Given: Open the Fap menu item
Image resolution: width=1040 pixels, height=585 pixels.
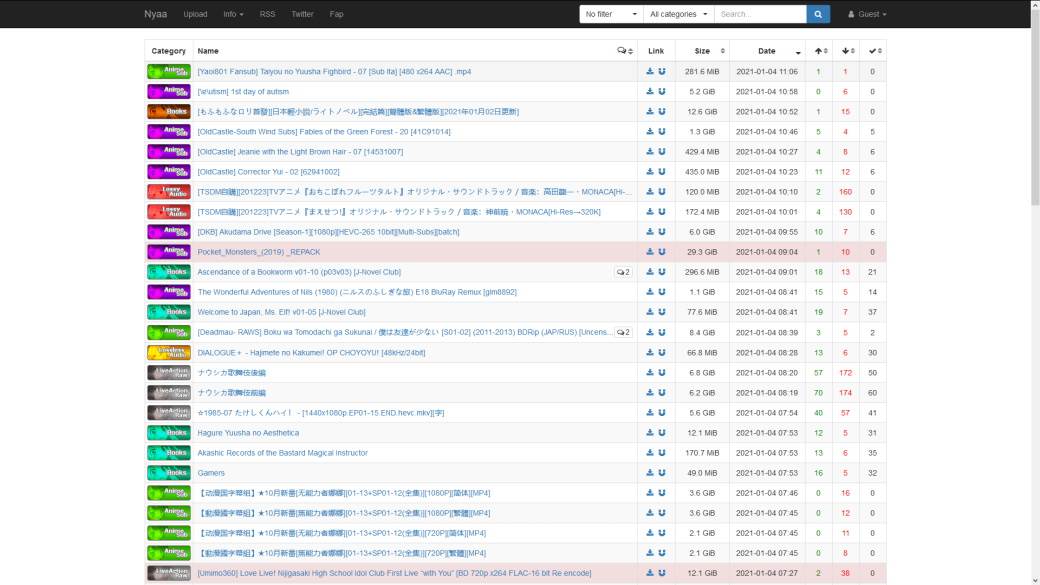Looking at the screenshot, I should coord(336,14).
